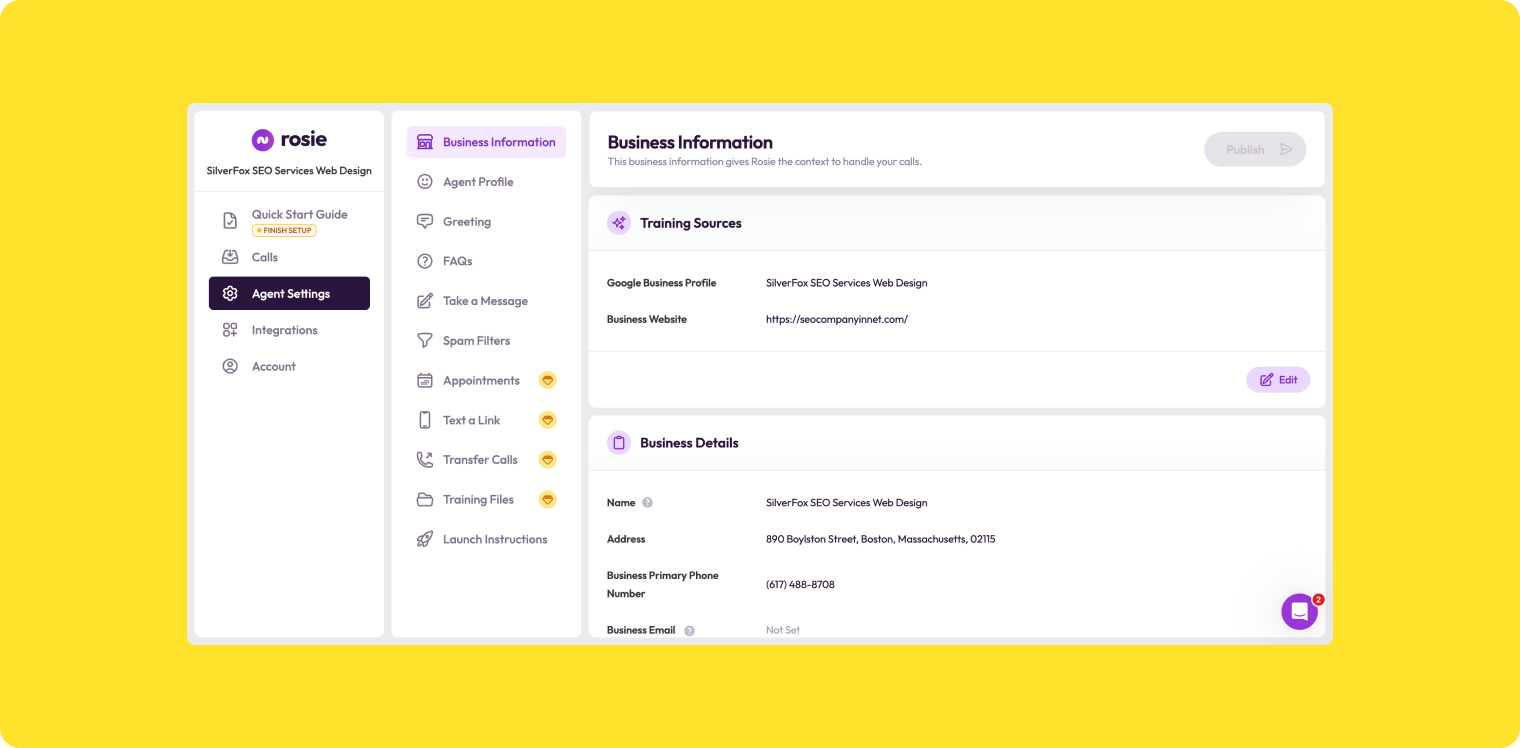
Task: Open the Launch Instructions tab
Action: pyautogui.click(x=486, y=539)
